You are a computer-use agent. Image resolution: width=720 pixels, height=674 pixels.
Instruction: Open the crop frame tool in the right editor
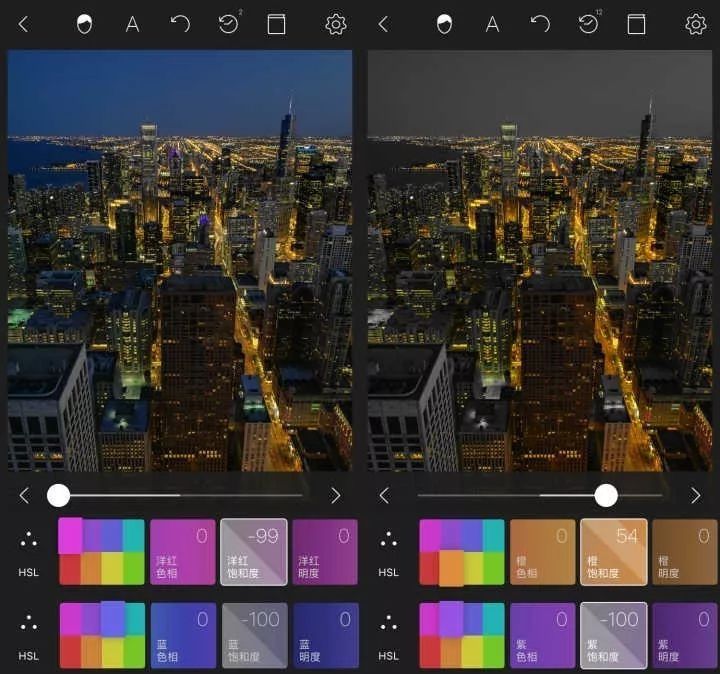point(636,24)
